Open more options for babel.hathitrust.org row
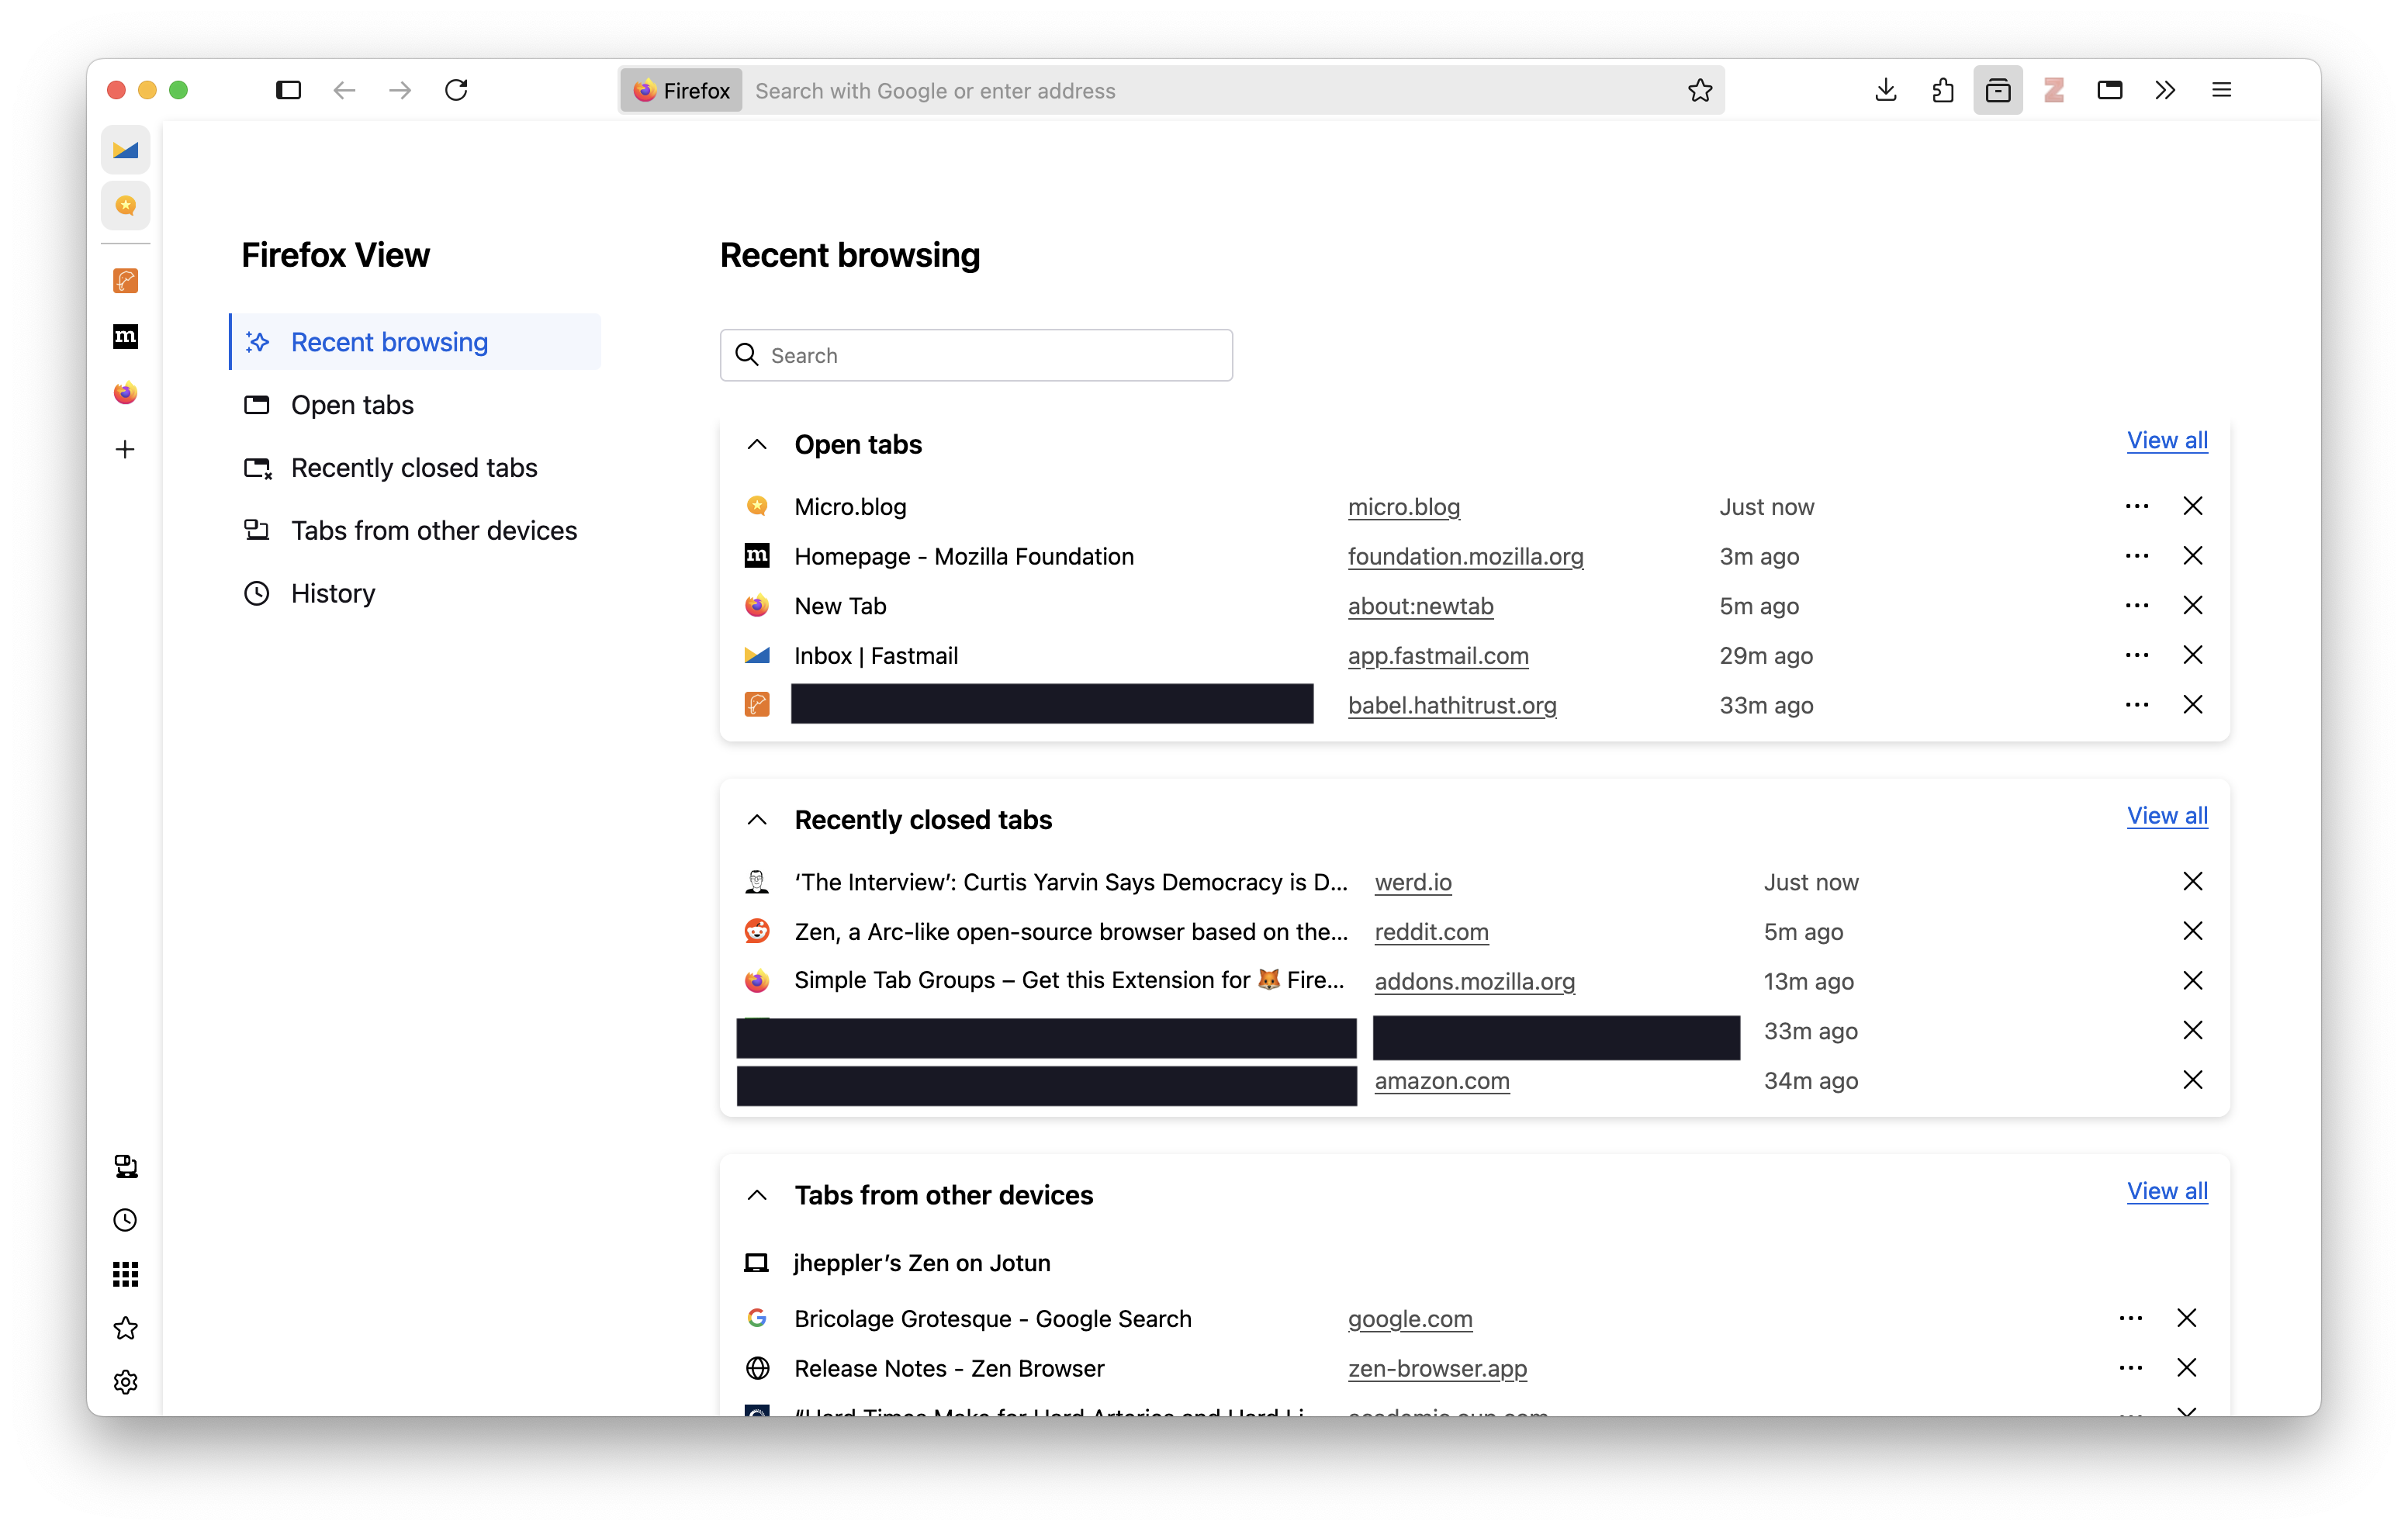The image size is (2408, 1531). click(2137, 705)
